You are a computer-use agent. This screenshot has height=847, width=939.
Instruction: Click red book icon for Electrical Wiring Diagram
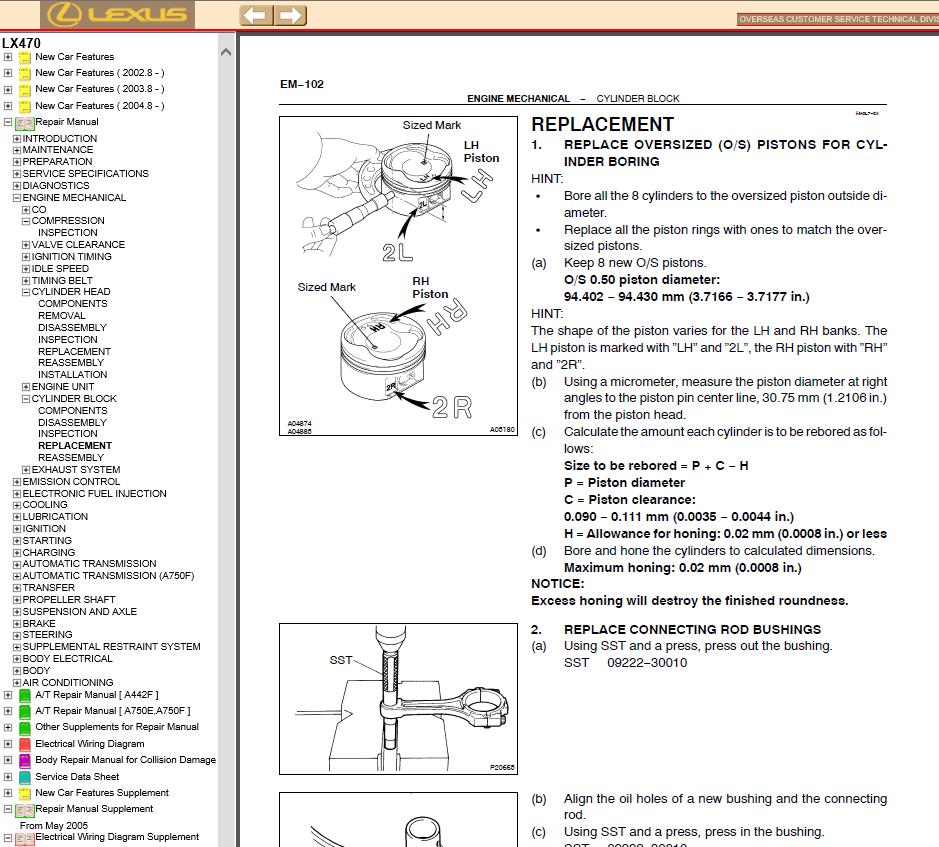[x=25, y=745]
